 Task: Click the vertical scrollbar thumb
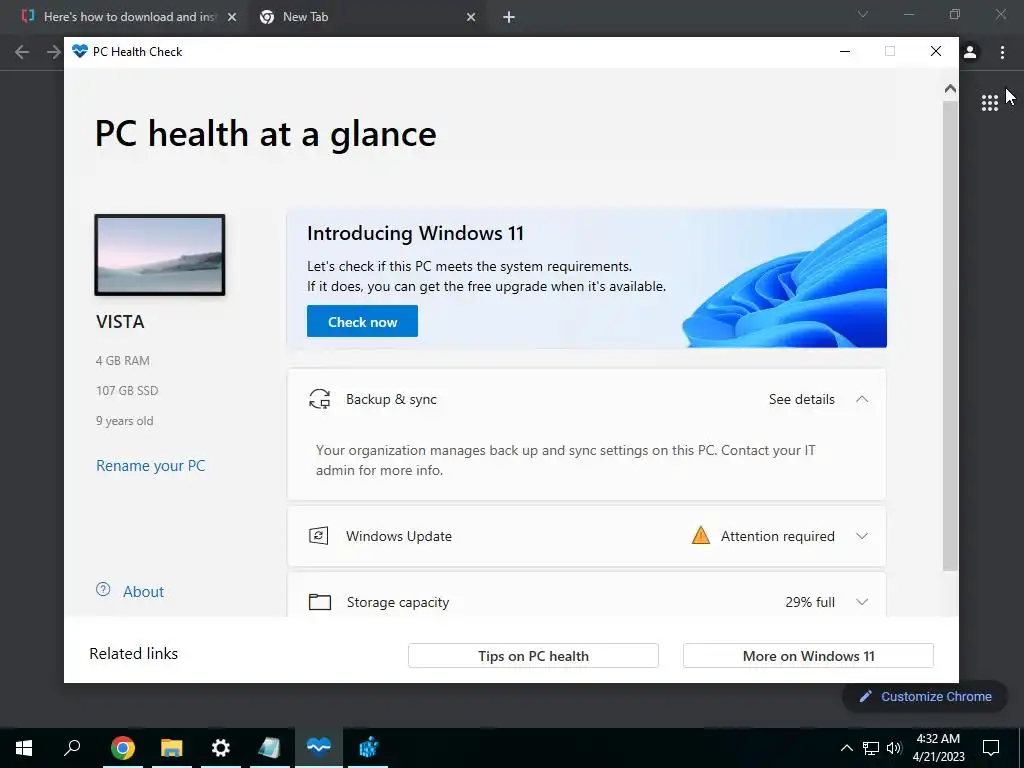click(x=950, y=336)
